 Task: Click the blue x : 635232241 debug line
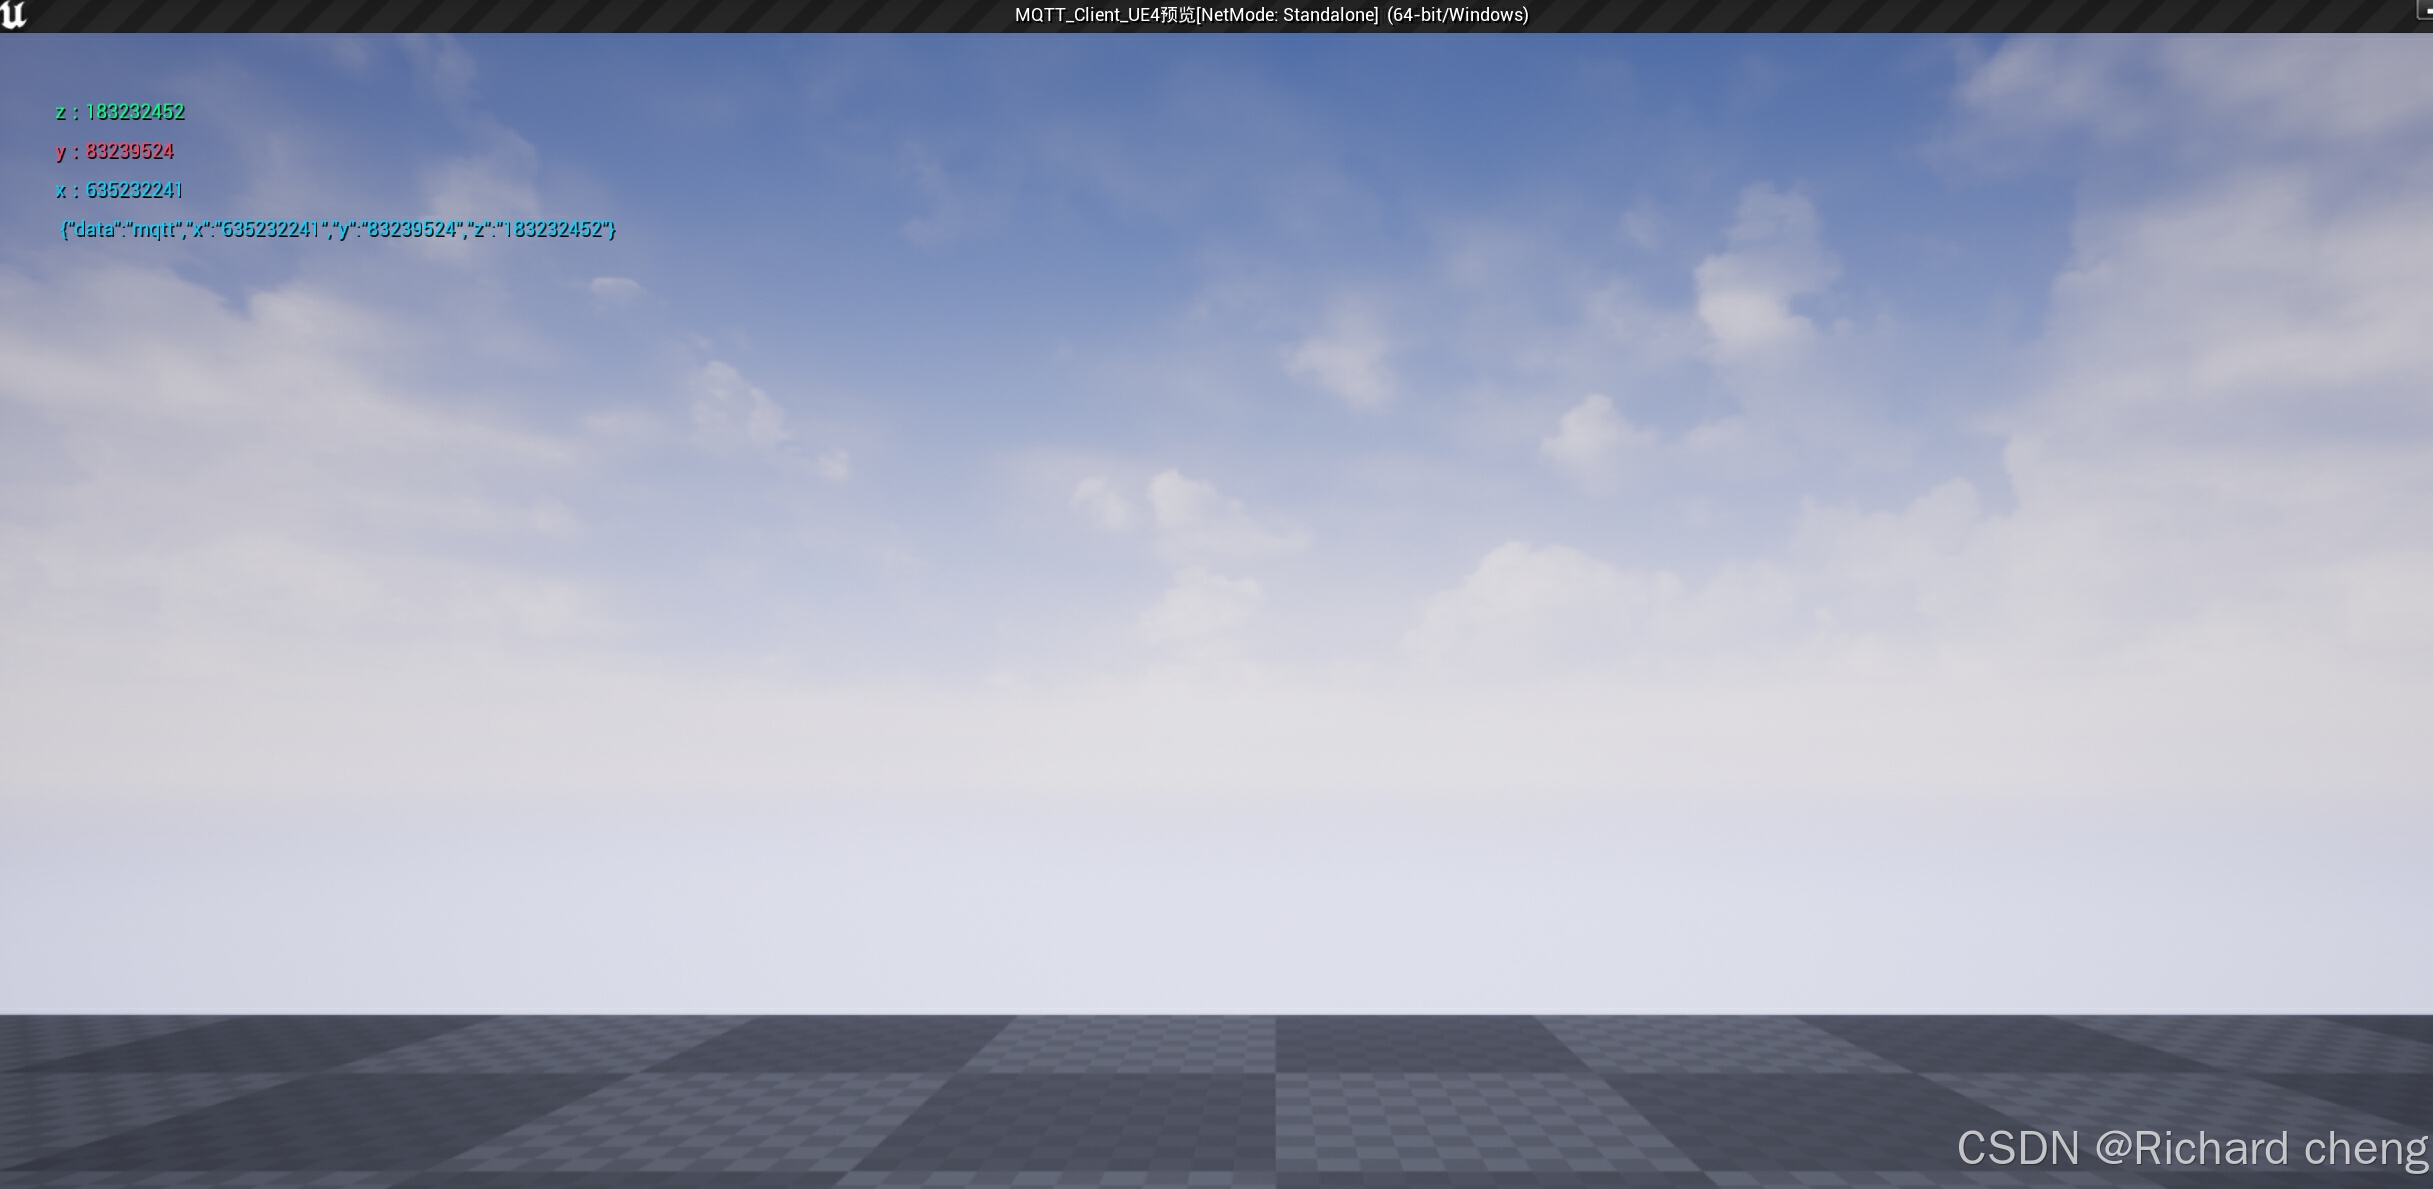[x=119, y=190]
